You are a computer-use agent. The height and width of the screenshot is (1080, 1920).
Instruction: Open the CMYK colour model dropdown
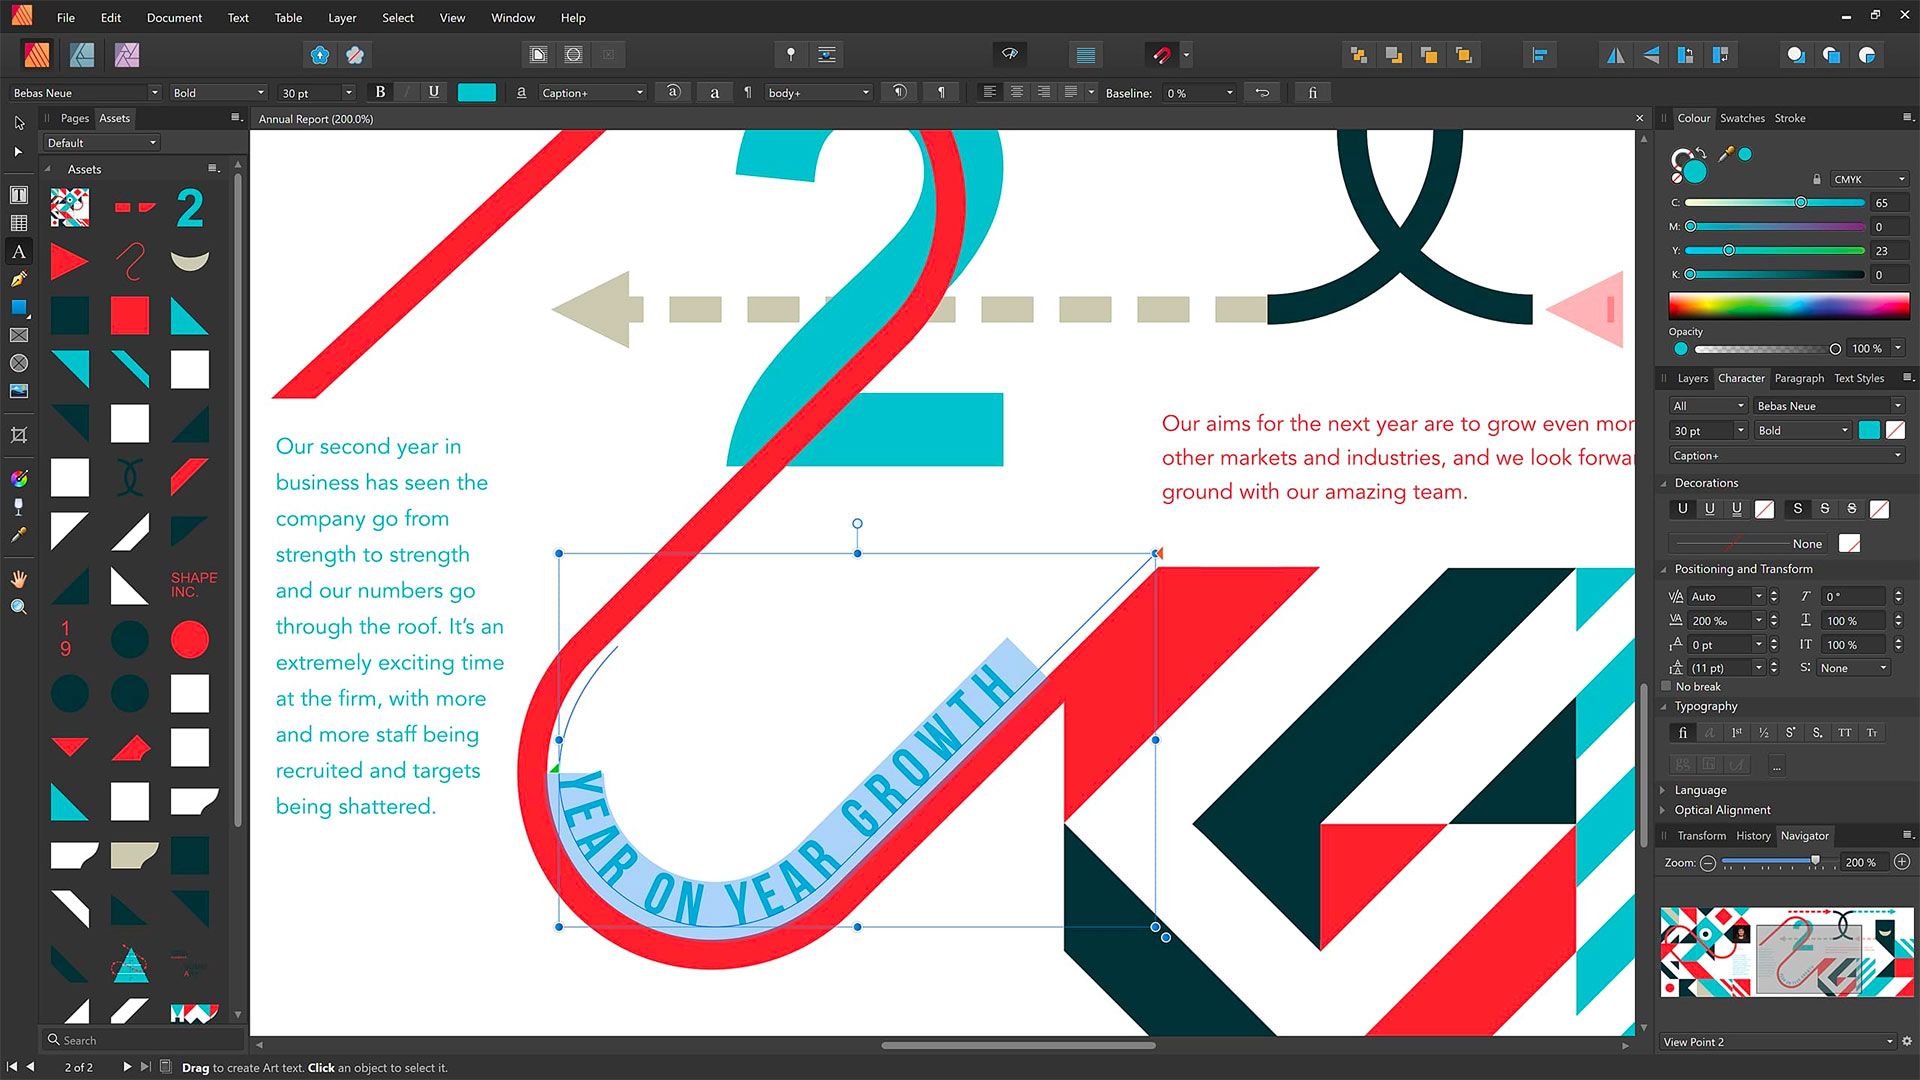1868,178
